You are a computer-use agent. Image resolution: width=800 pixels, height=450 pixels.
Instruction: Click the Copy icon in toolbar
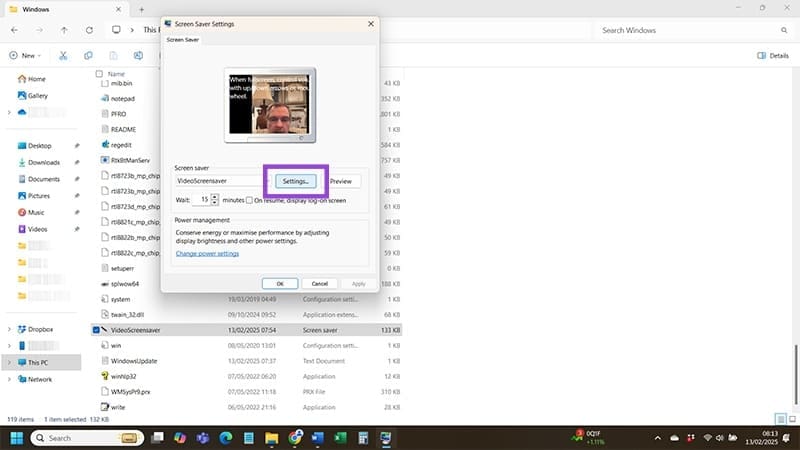pyautogui.click(x=88, y=56)
